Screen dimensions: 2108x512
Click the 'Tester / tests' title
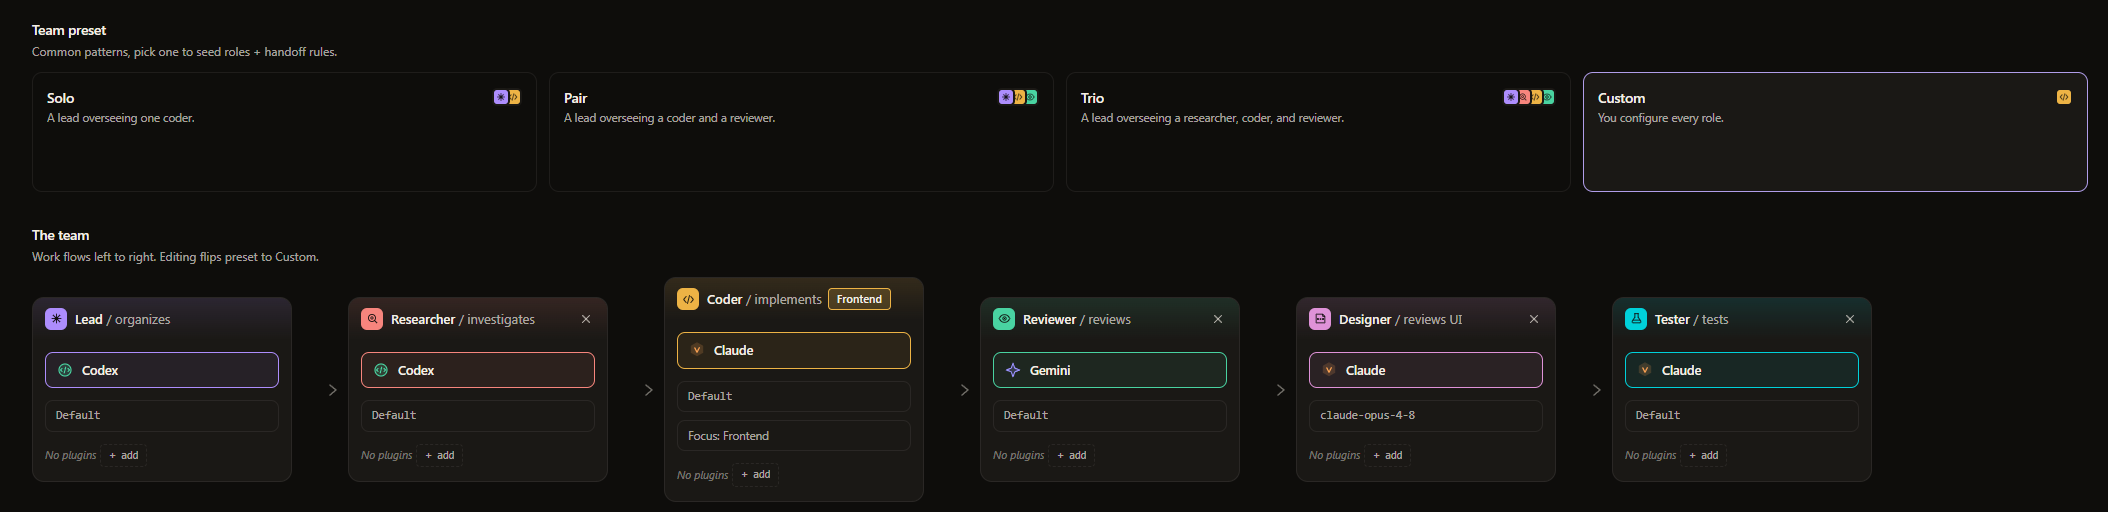(1691, 320)
